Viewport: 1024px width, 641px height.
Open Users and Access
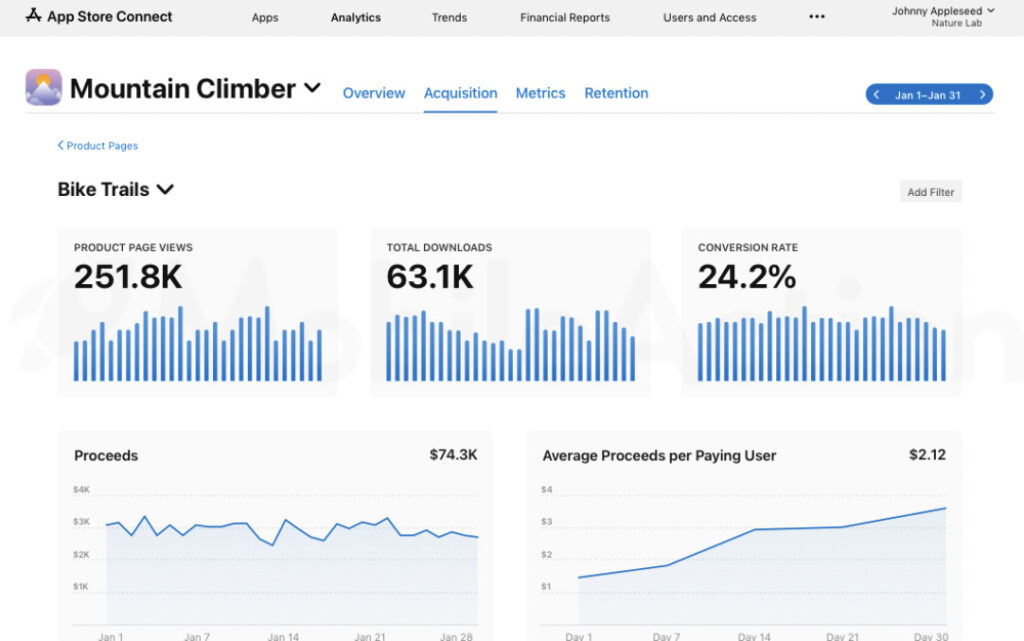[x=710, y=18]
